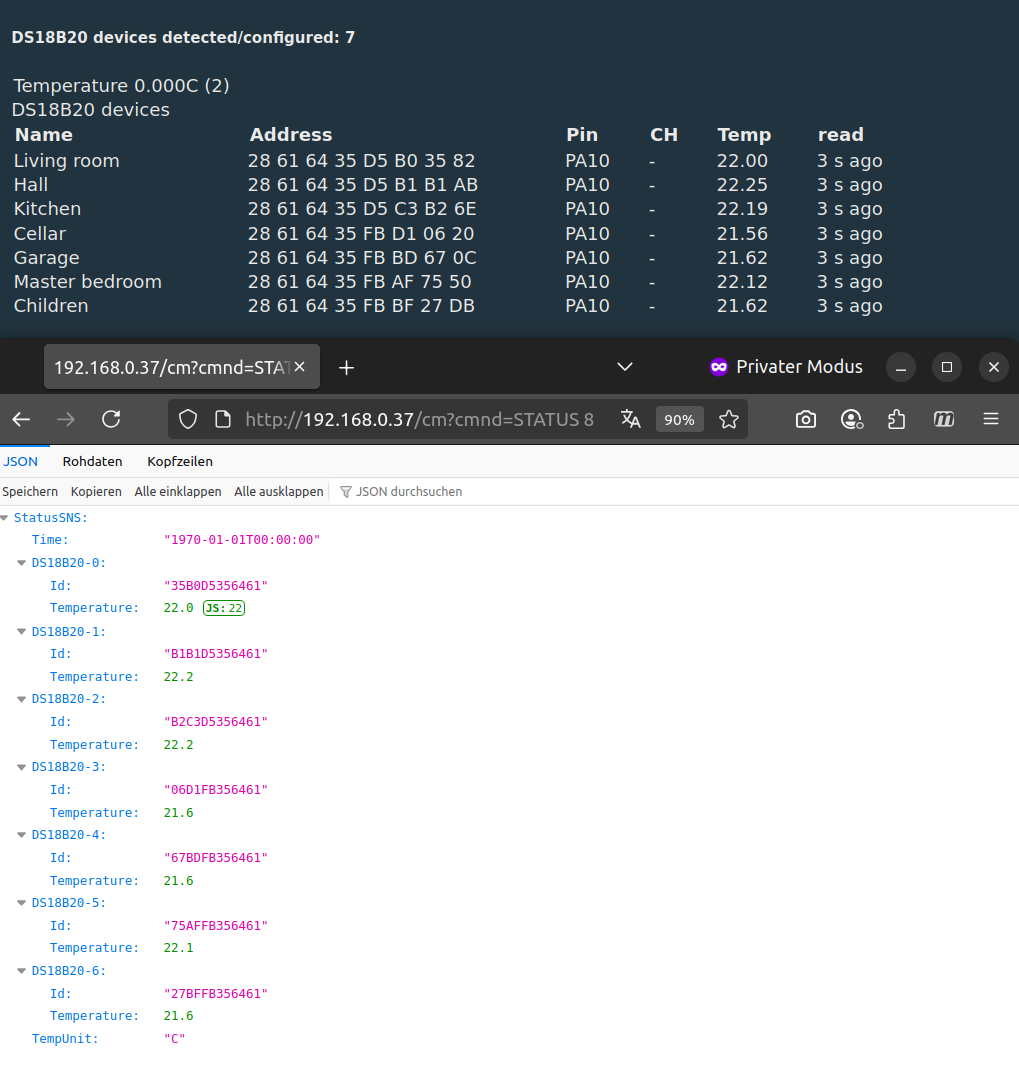
Task: Open the extensions puzzle icon
Action: point(897,420)
